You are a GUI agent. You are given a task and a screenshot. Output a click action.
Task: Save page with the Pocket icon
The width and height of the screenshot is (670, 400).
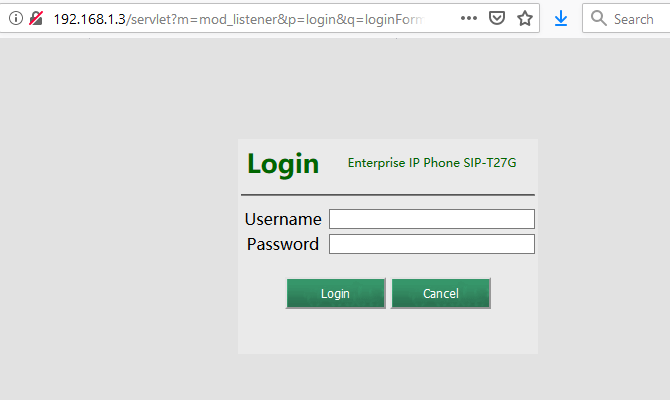click(x=497, y=18)
